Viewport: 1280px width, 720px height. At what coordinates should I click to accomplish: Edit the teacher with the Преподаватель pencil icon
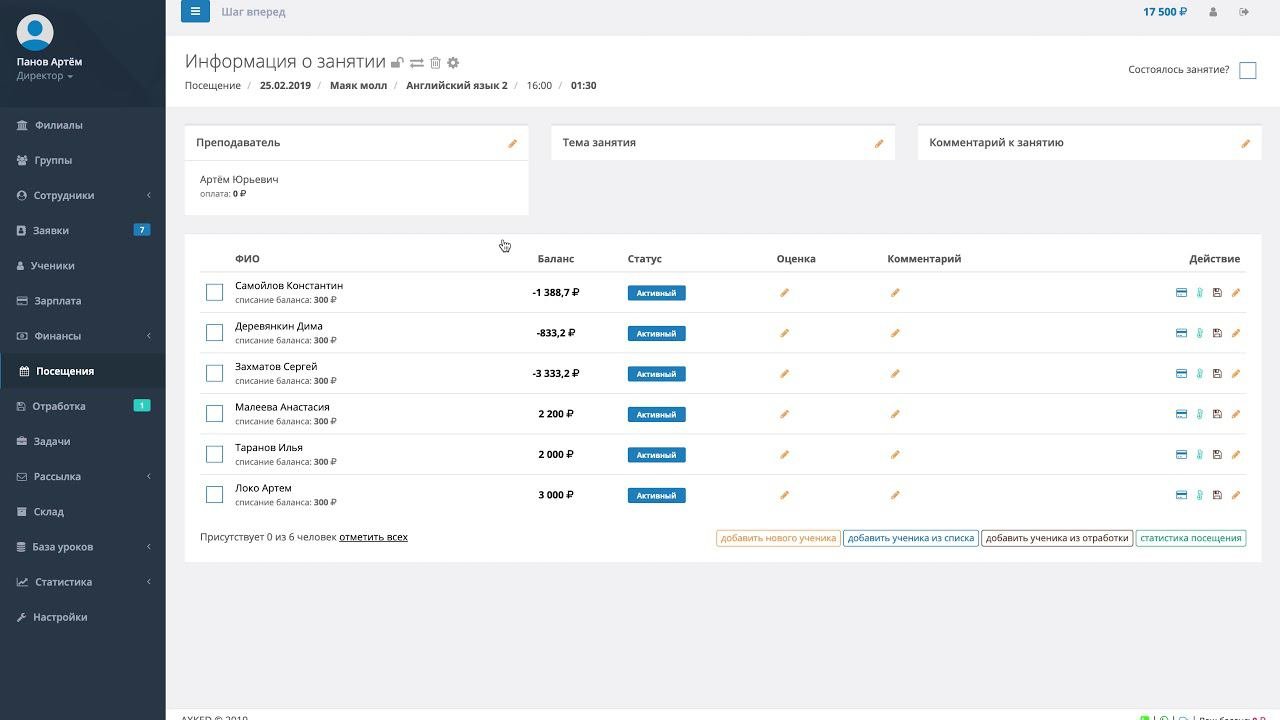[x=512, y=144]
